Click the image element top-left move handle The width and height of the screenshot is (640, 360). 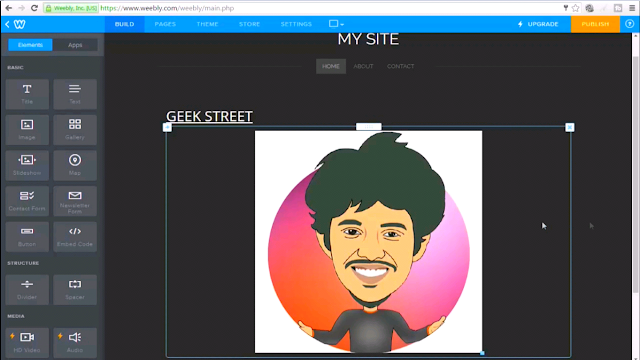(x=167, y=127)
